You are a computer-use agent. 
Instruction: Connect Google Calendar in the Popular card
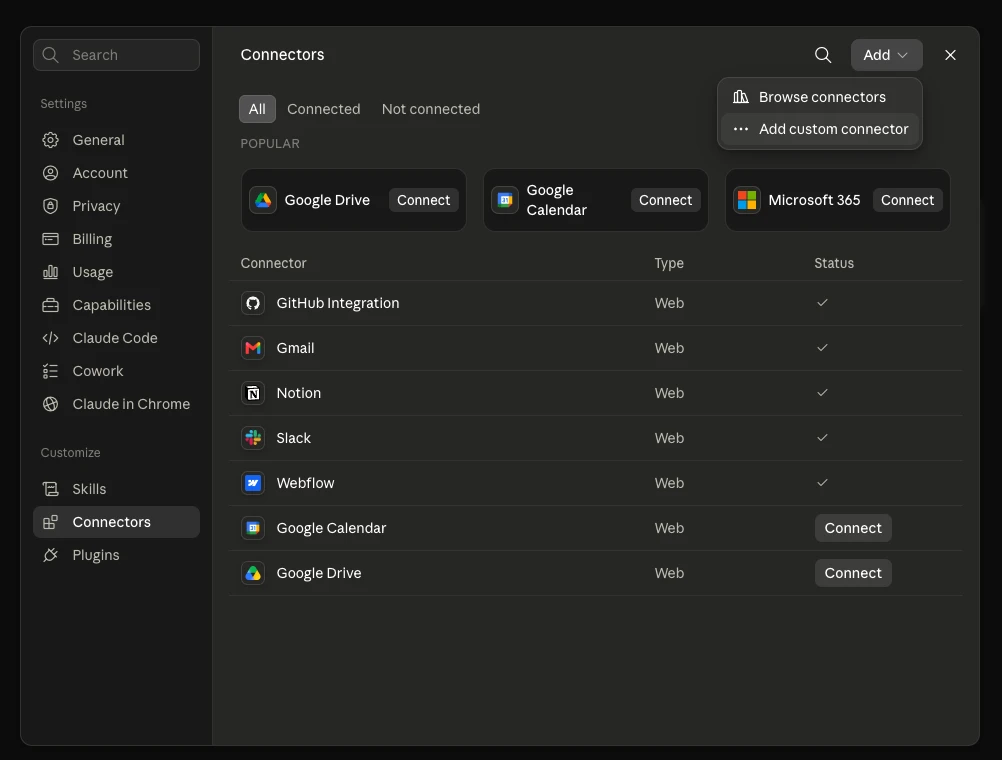tap(665, 200)
